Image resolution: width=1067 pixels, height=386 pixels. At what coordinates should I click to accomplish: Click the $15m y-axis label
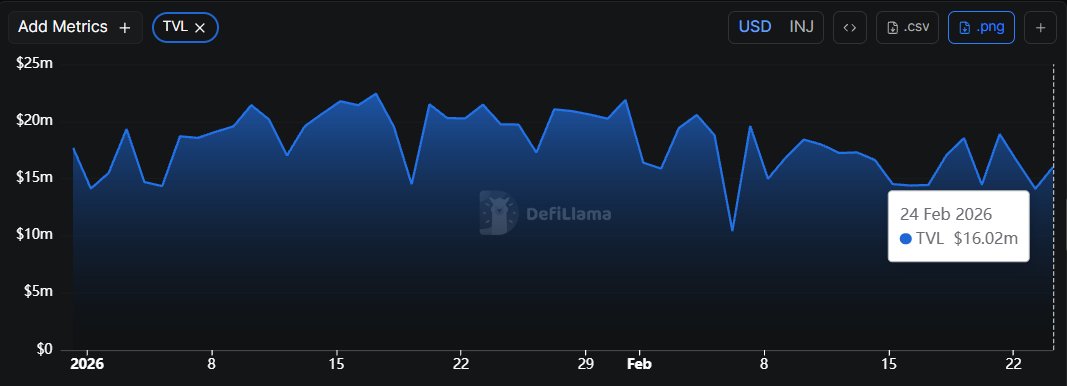pyautogui.click(x=34, y=178)
